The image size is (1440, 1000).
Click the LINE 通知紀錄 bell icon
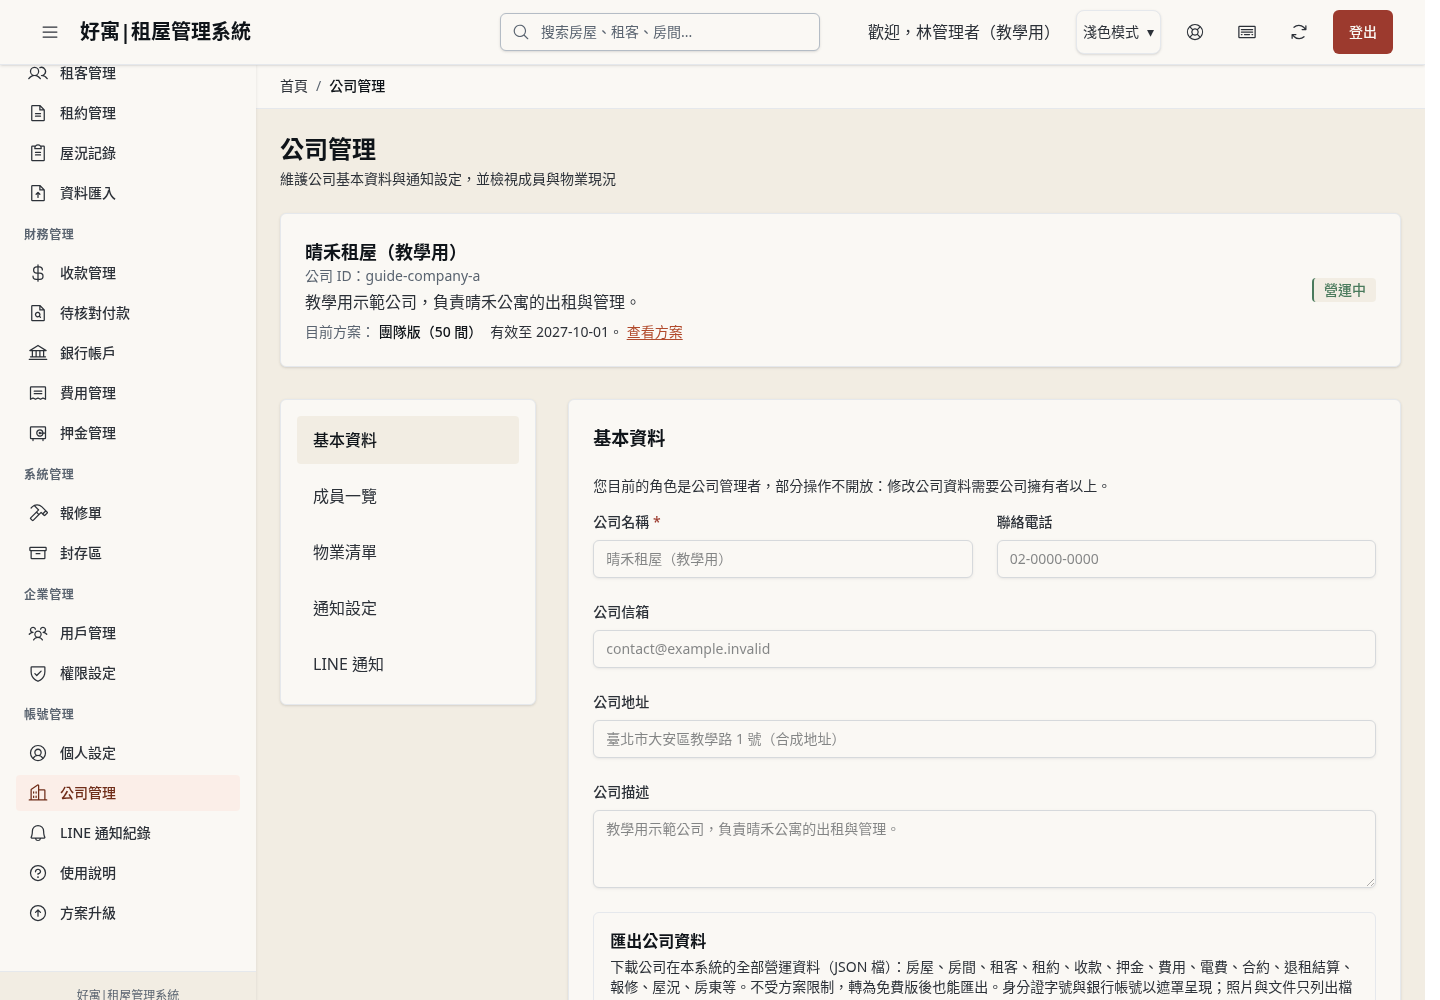(x=38, y=833)
